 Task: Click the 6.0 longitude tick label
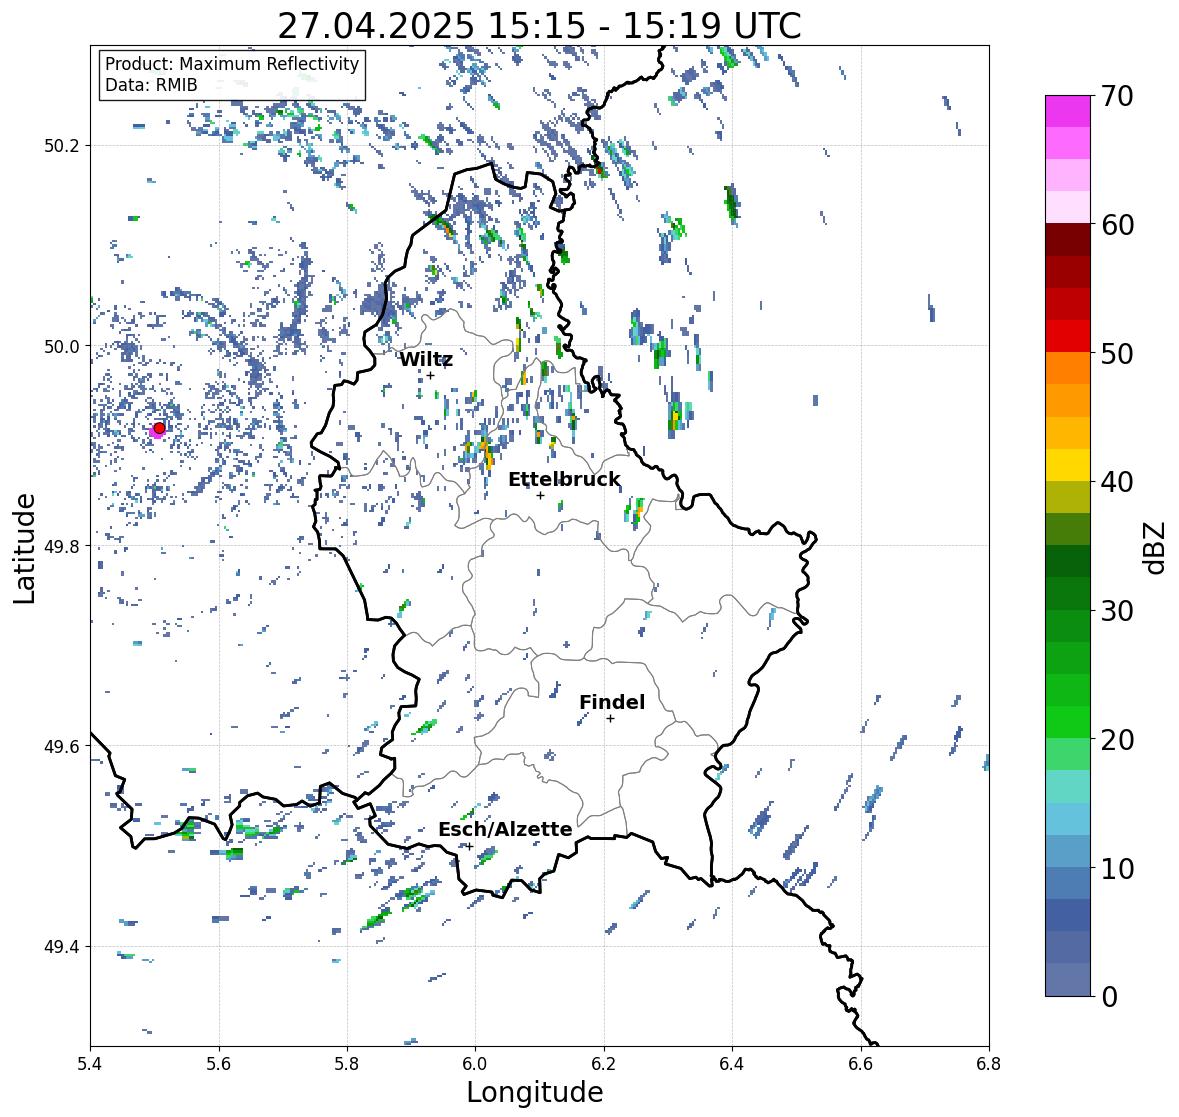pos(475,1064)
